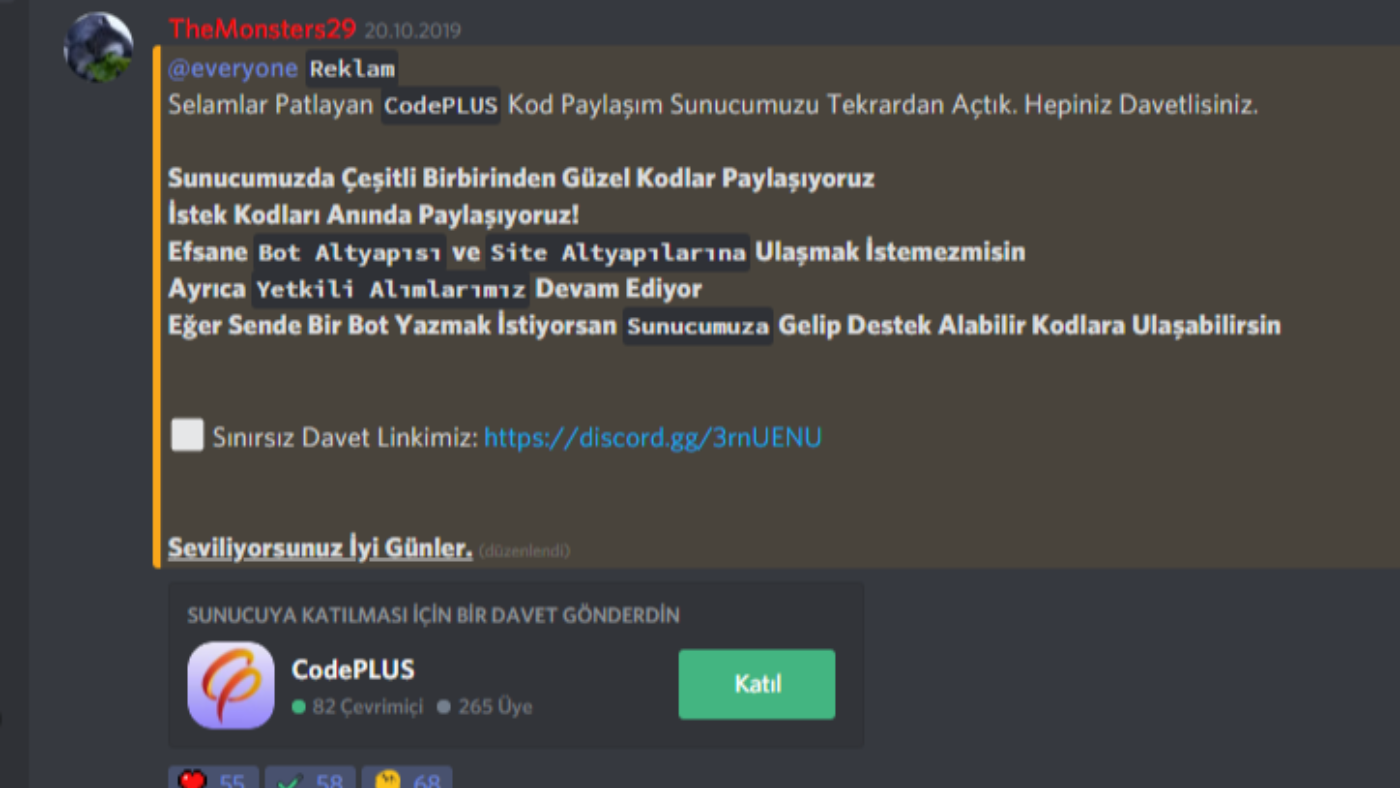Click the white square emoji before Sınırsız
The height and width of the screenshot is (788, 1400).
tap(187, 436)
